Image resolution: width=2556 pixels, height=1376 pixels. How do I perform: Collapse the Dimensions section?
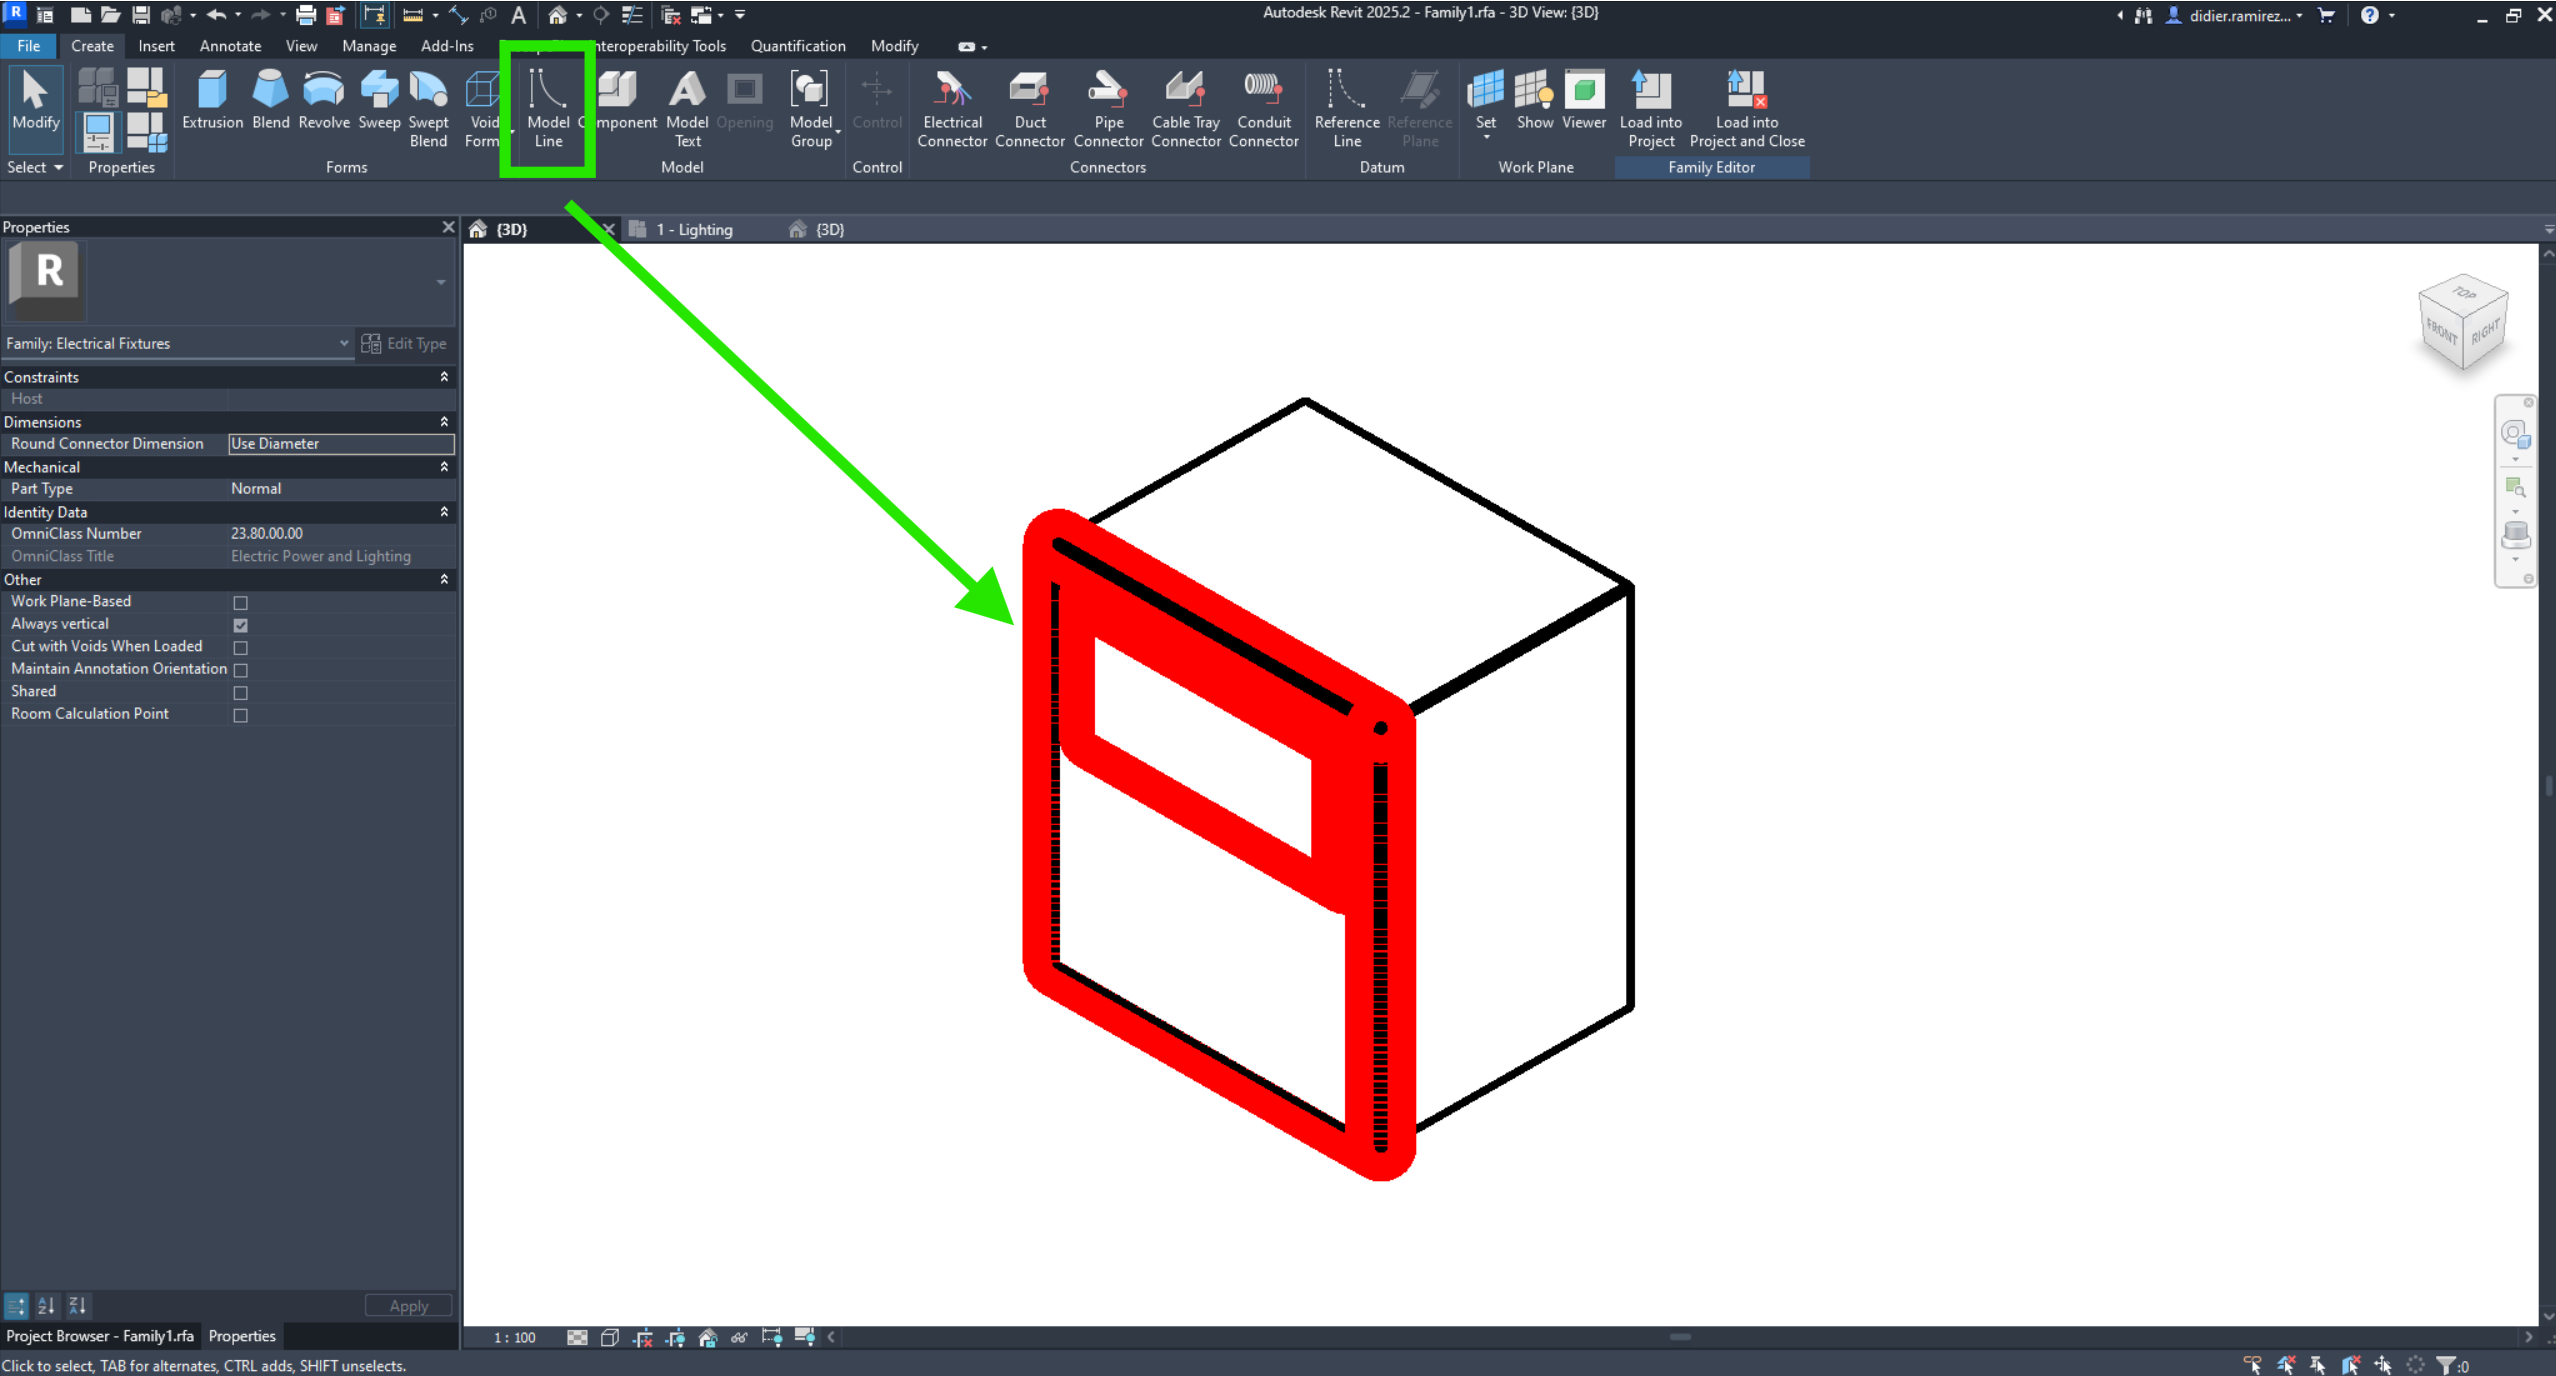pyautogui.click(x=444, y=421)
